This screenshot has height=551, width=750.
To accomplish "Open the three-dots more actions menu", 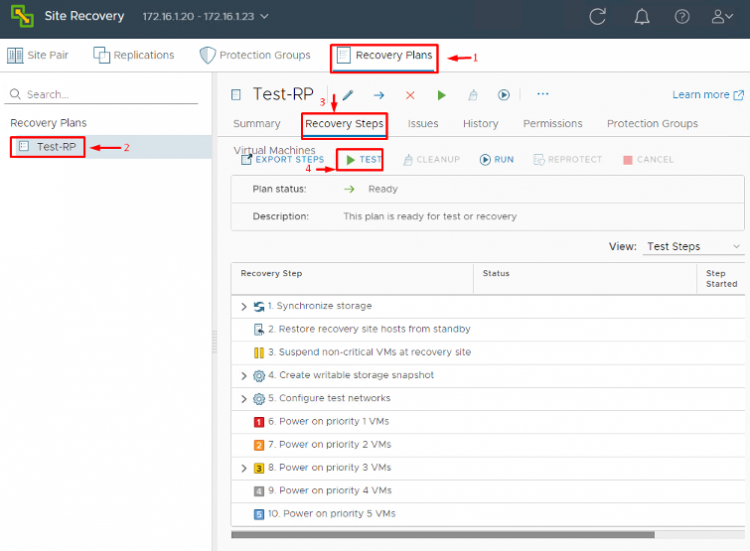I will 543,94.
